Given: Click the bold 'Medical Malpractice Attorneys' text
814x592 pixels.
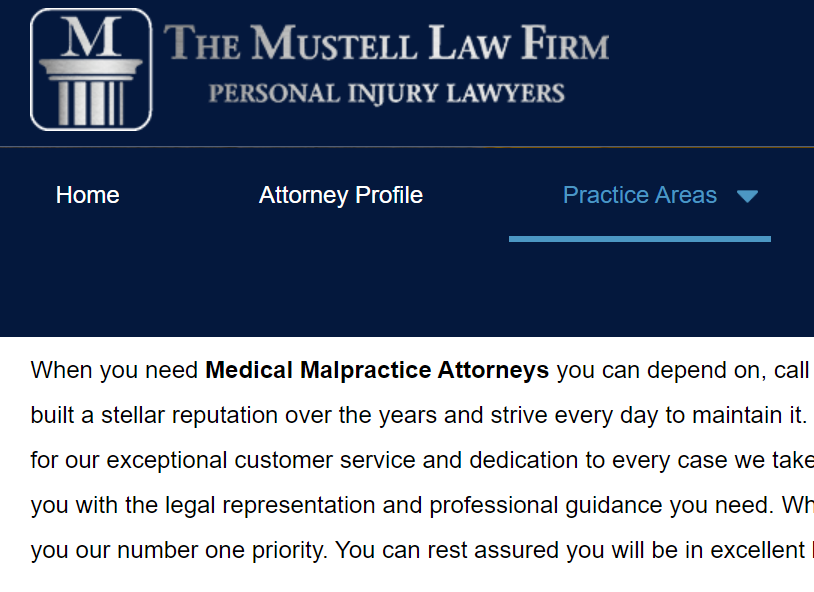Looking at the screenshot, I should [x=375, y=369].
